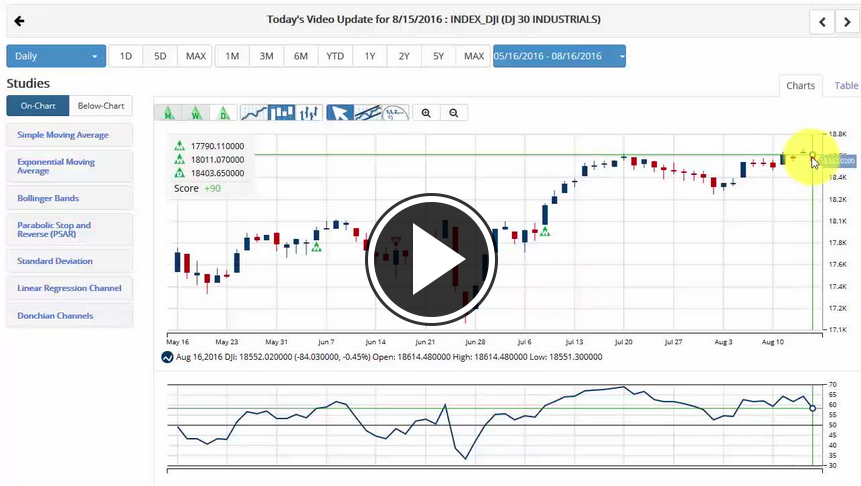Viewport: 861px width, 486px height.
Task: Open the Table tab
Action: tap(846, 86)
